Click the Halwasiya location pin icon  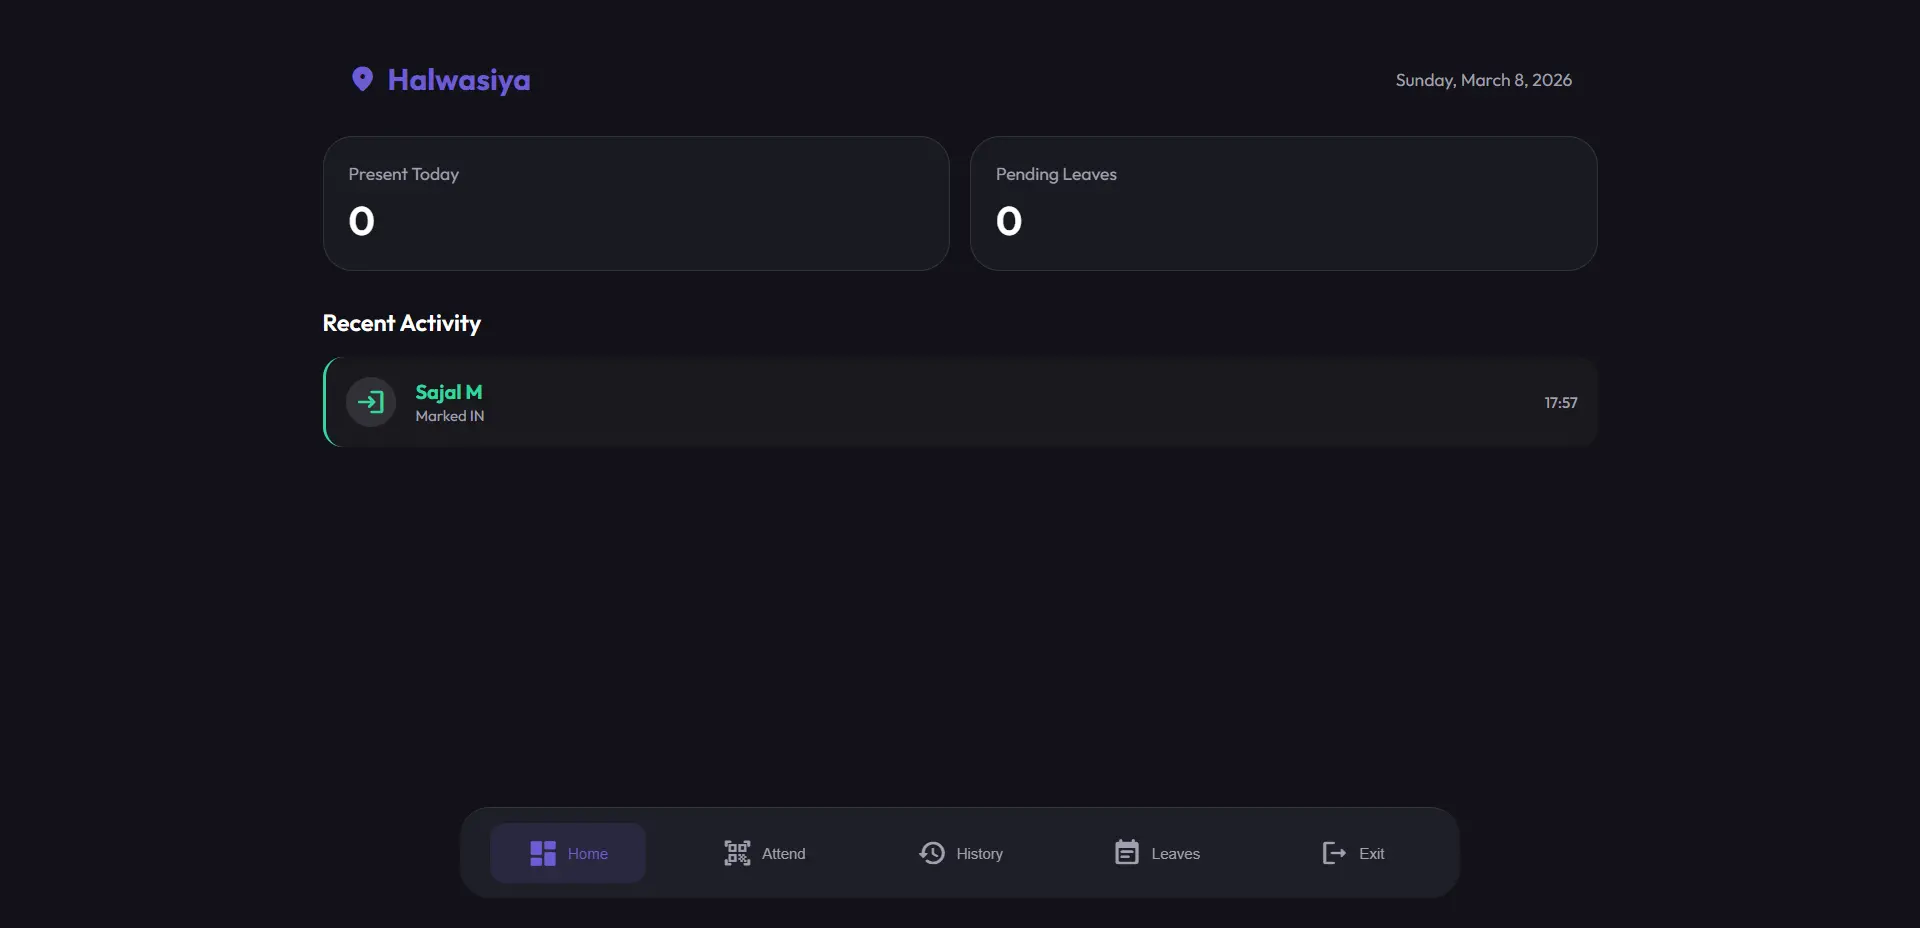[362, 79]
